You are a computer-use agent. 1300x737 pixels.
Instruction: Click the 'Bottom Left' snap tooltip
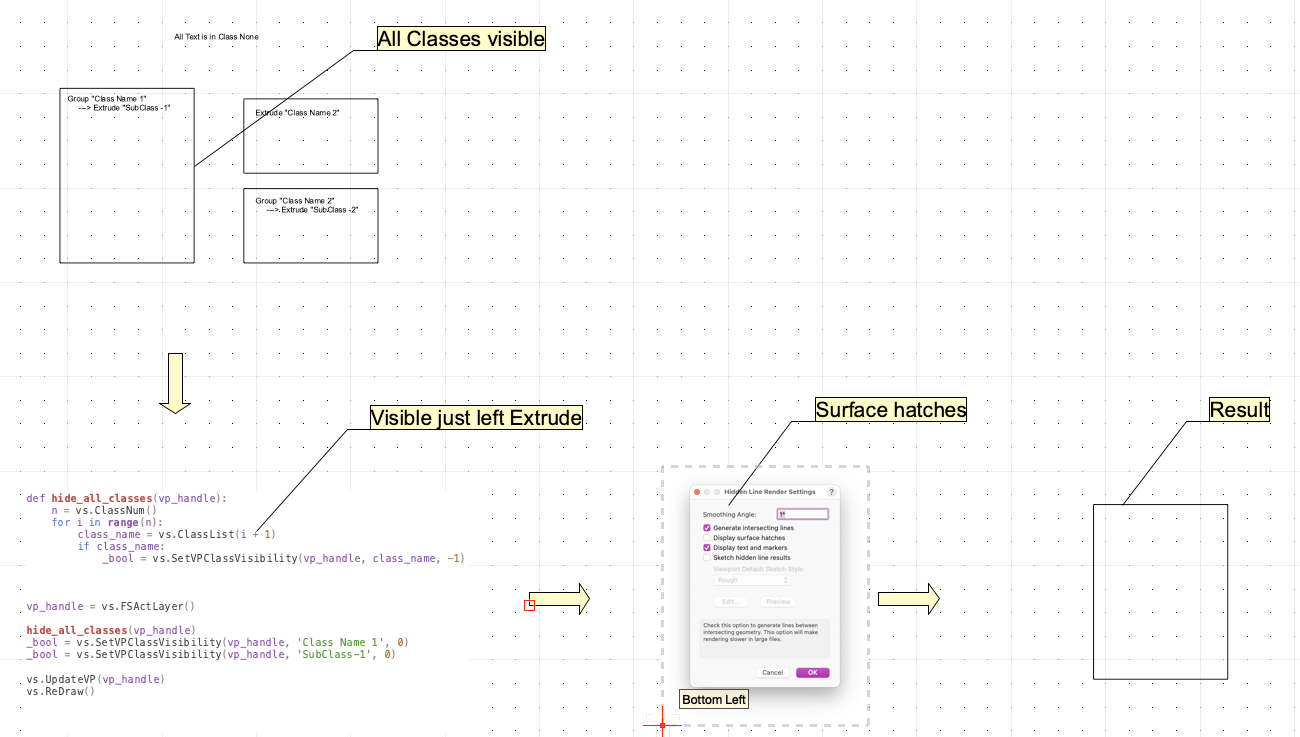[x=714, y=699]
